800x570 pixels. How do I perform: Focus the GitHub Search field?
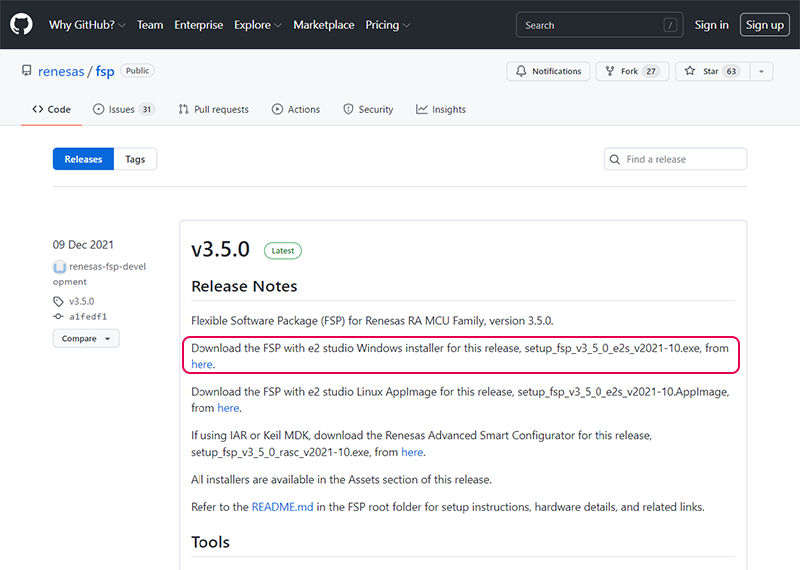pos(599,24)
